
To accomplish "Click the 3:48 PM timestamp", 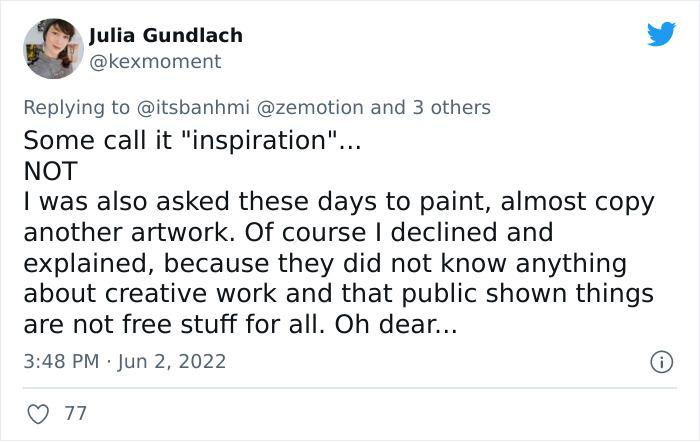I will click(x=59, y=361).
